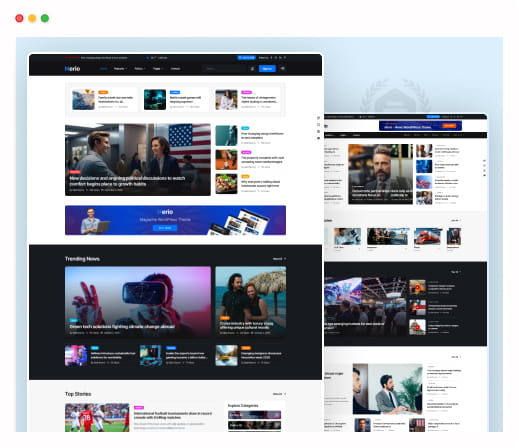Open the beach couple trending story image
Viewport: 519px width, 448px height.
point(251,300)
